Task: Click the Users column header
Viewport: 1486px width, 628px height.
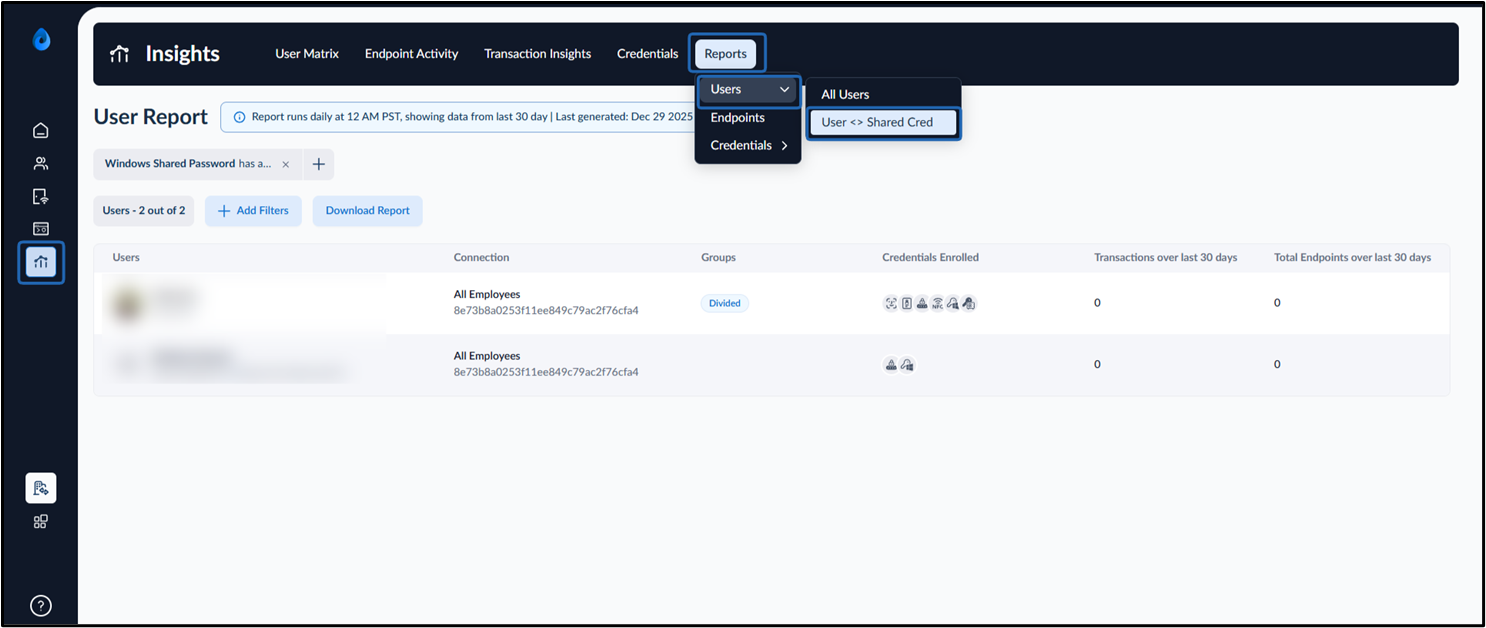Action: coord(127,258)
